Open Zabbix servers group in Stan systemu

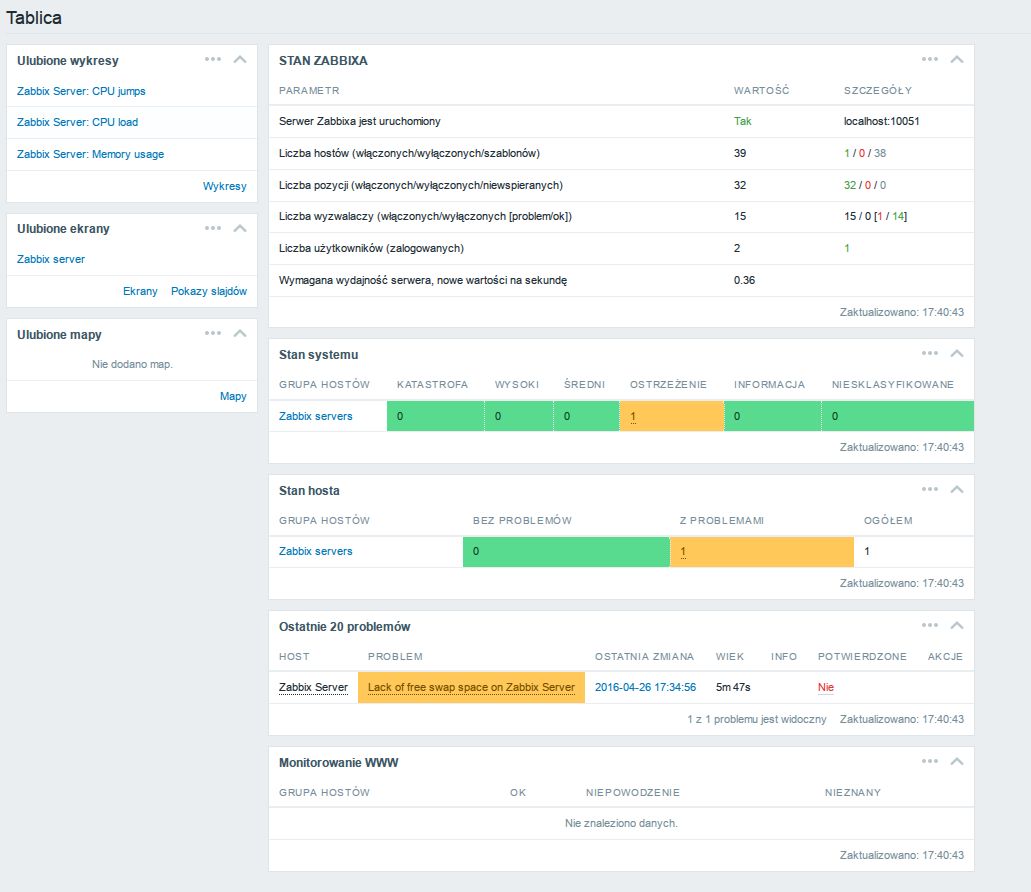(316, 416)
